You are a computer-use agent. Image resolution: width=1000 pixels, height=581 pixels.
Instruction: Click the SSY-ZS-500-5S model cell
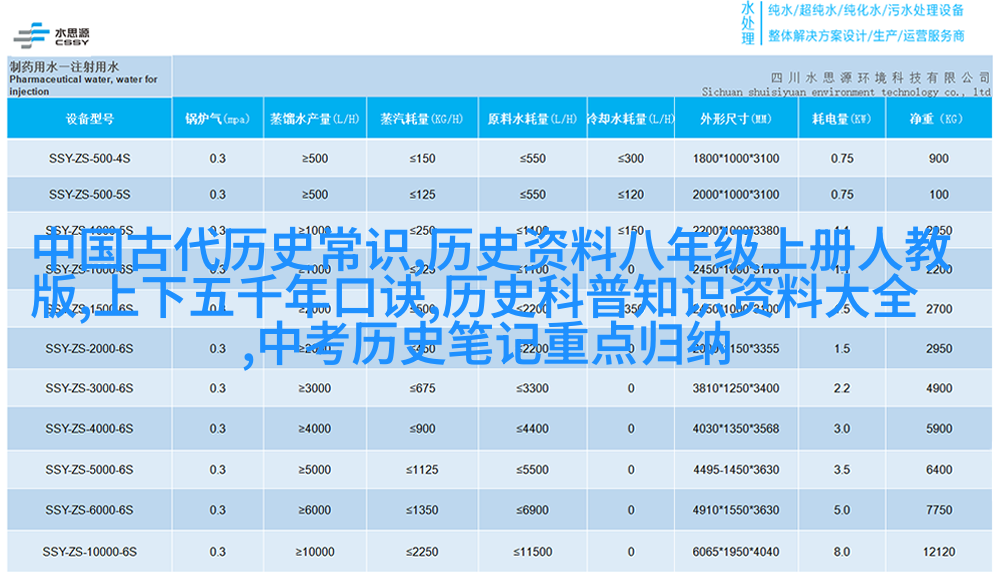point(89,194)
